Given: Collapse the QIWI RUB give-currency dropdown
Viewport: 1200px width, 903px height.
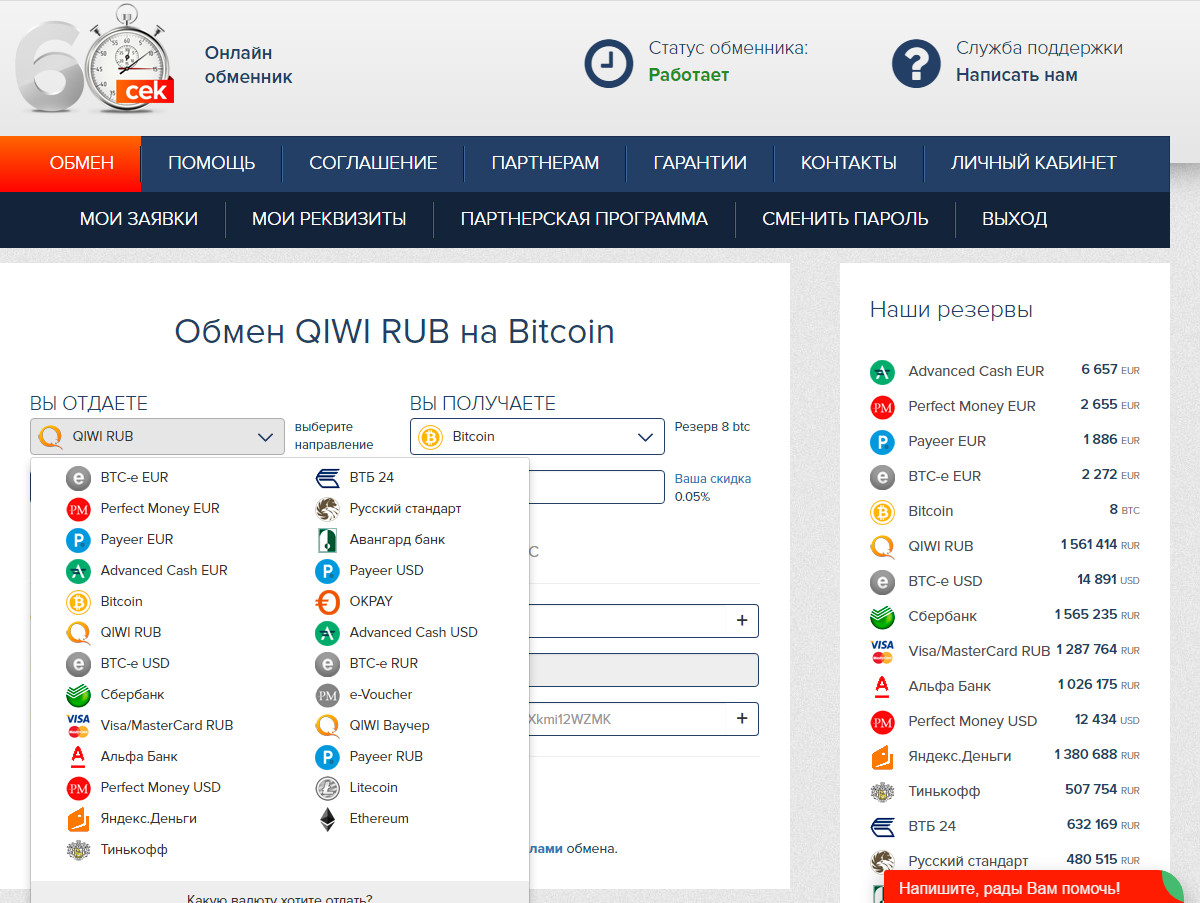Looking at the screenshot, I should [x=157, y=436].
